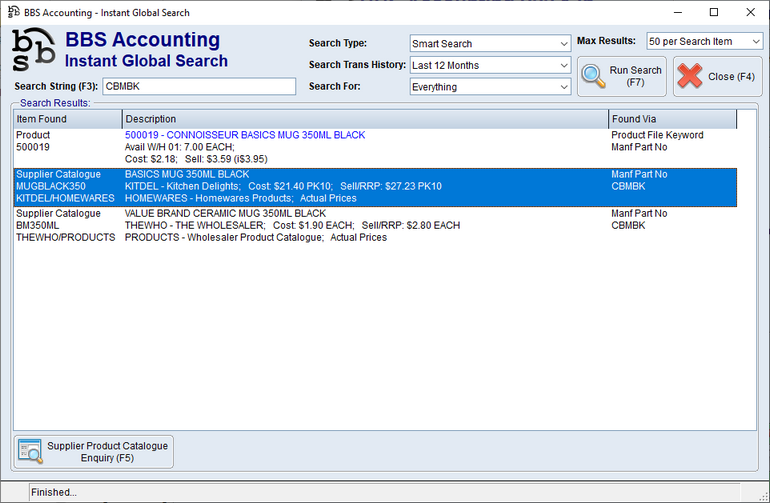The image size is (770, 503).
Task: Expand the Max Results dropdown
Action: pyautogui.click(x=704, y=41)
